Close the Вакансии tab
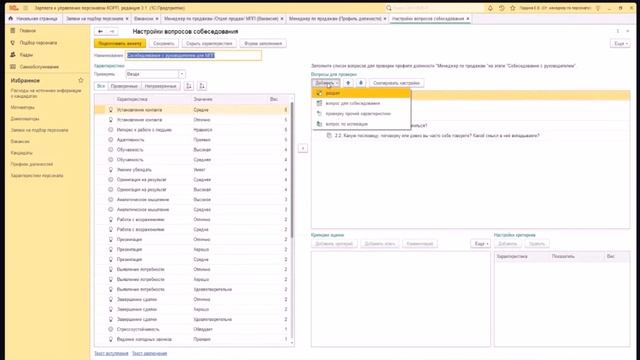The height and width of the screenshot is (360, 640). click(x=157, y=19)
